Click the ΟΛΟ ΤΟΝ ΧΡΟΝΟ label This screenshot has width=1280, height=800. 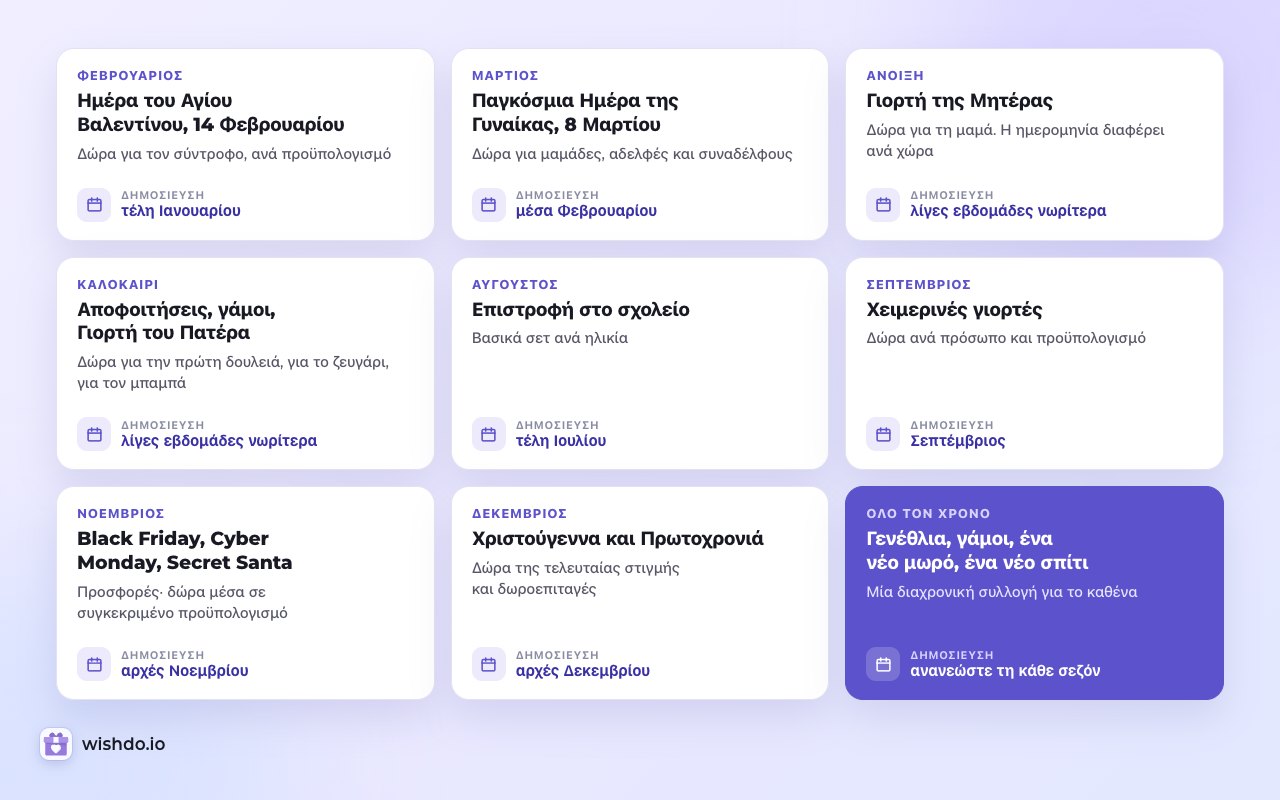click(x=928, y=514)
